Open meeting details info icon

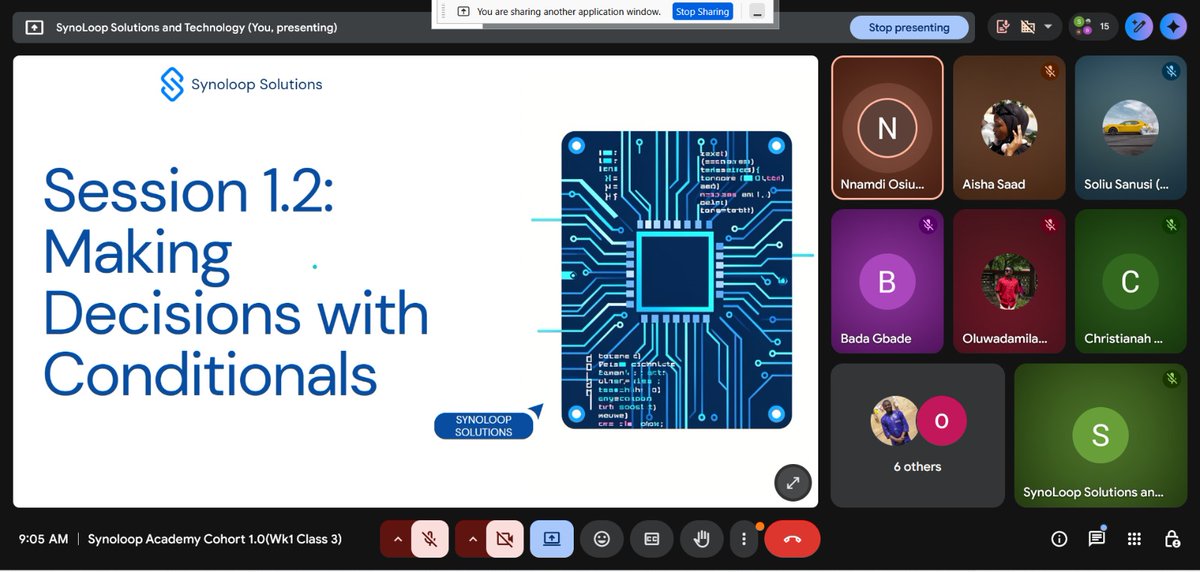1059,539
